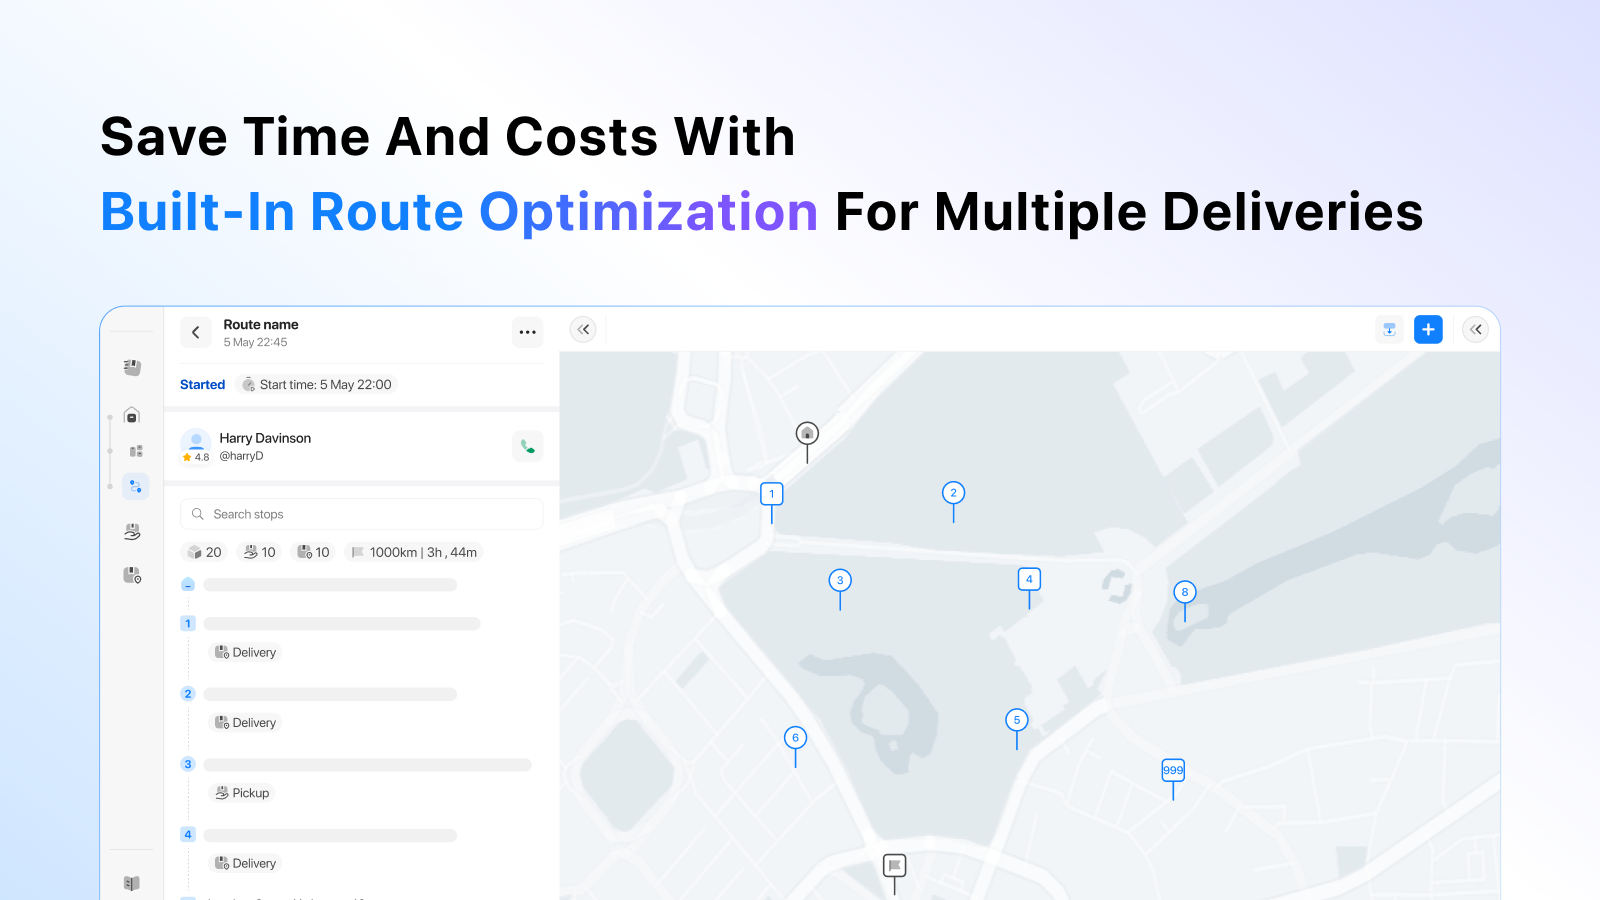This screenshot has width=1600, height=900.
Task: Click the Start time: 5 May 22:00 chip
Action: point(317,385)
